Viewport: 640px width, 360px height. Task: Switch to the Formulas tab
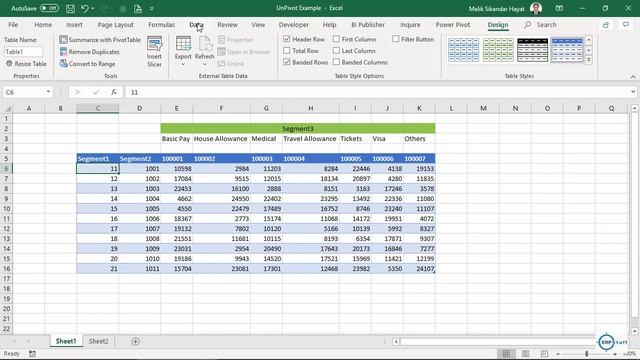tap(161, 25)
